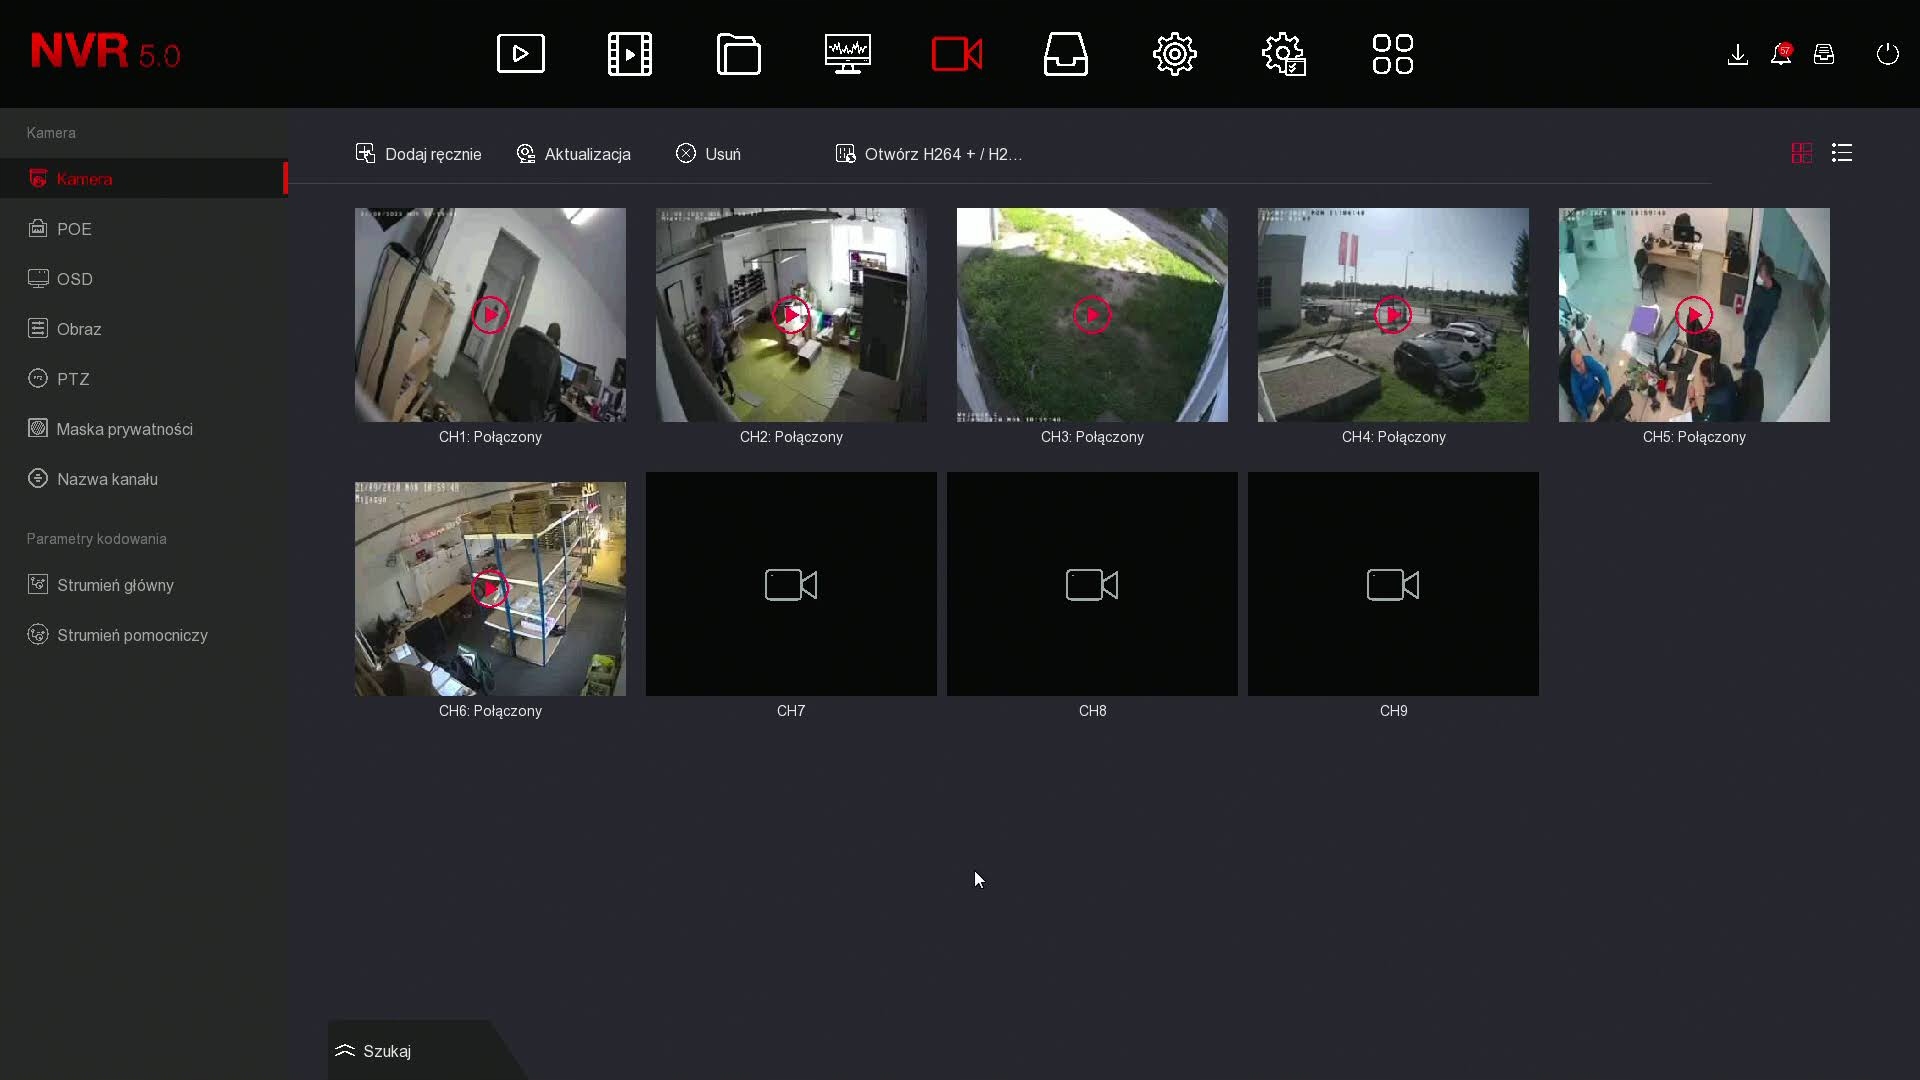
Task: Open playback film icon in toolbar
Action: [x=630, y=54]
